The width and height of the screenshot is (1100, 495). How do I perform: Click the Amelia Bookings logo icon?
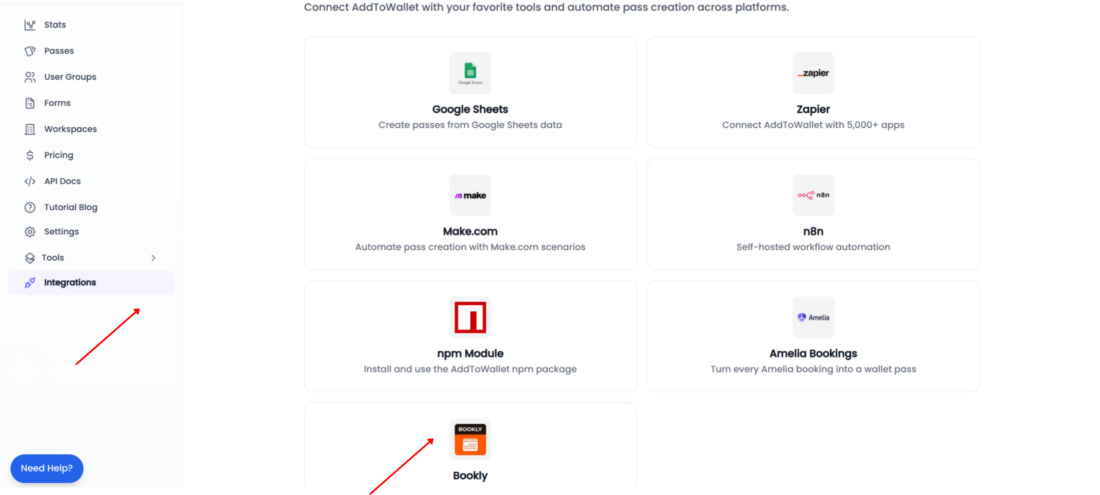click(813, 317)
